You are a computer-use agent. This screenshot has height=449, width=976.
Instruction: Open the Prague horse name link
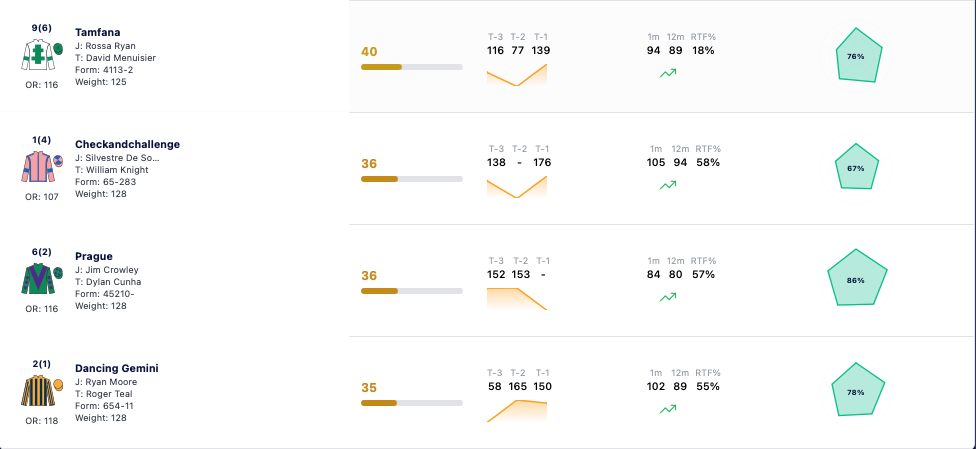[x=94, y=256]
